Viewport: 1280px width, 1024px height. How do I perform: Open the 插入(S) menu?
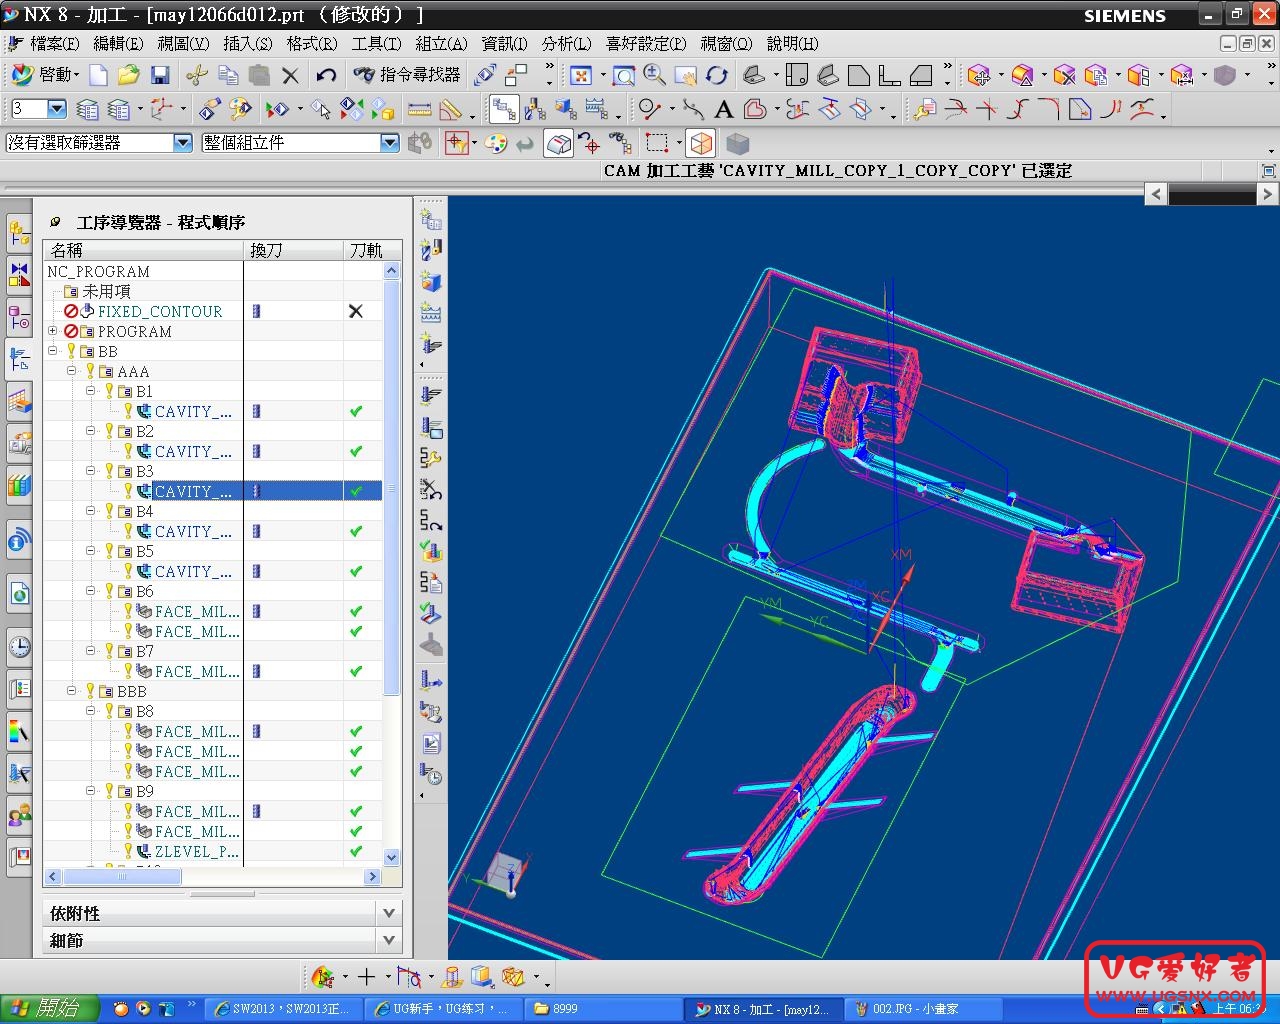pos(247,44)
